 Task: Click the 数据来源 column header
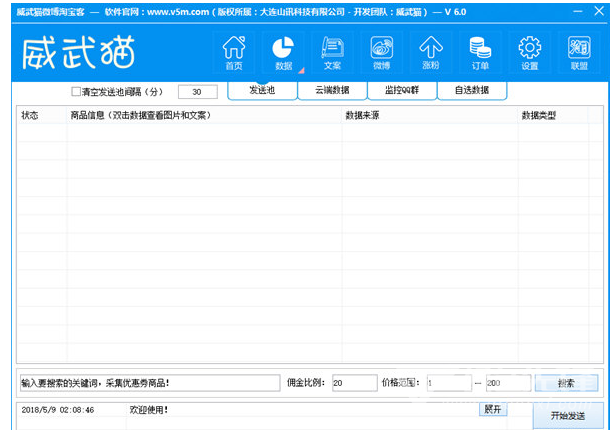[430, 115]
